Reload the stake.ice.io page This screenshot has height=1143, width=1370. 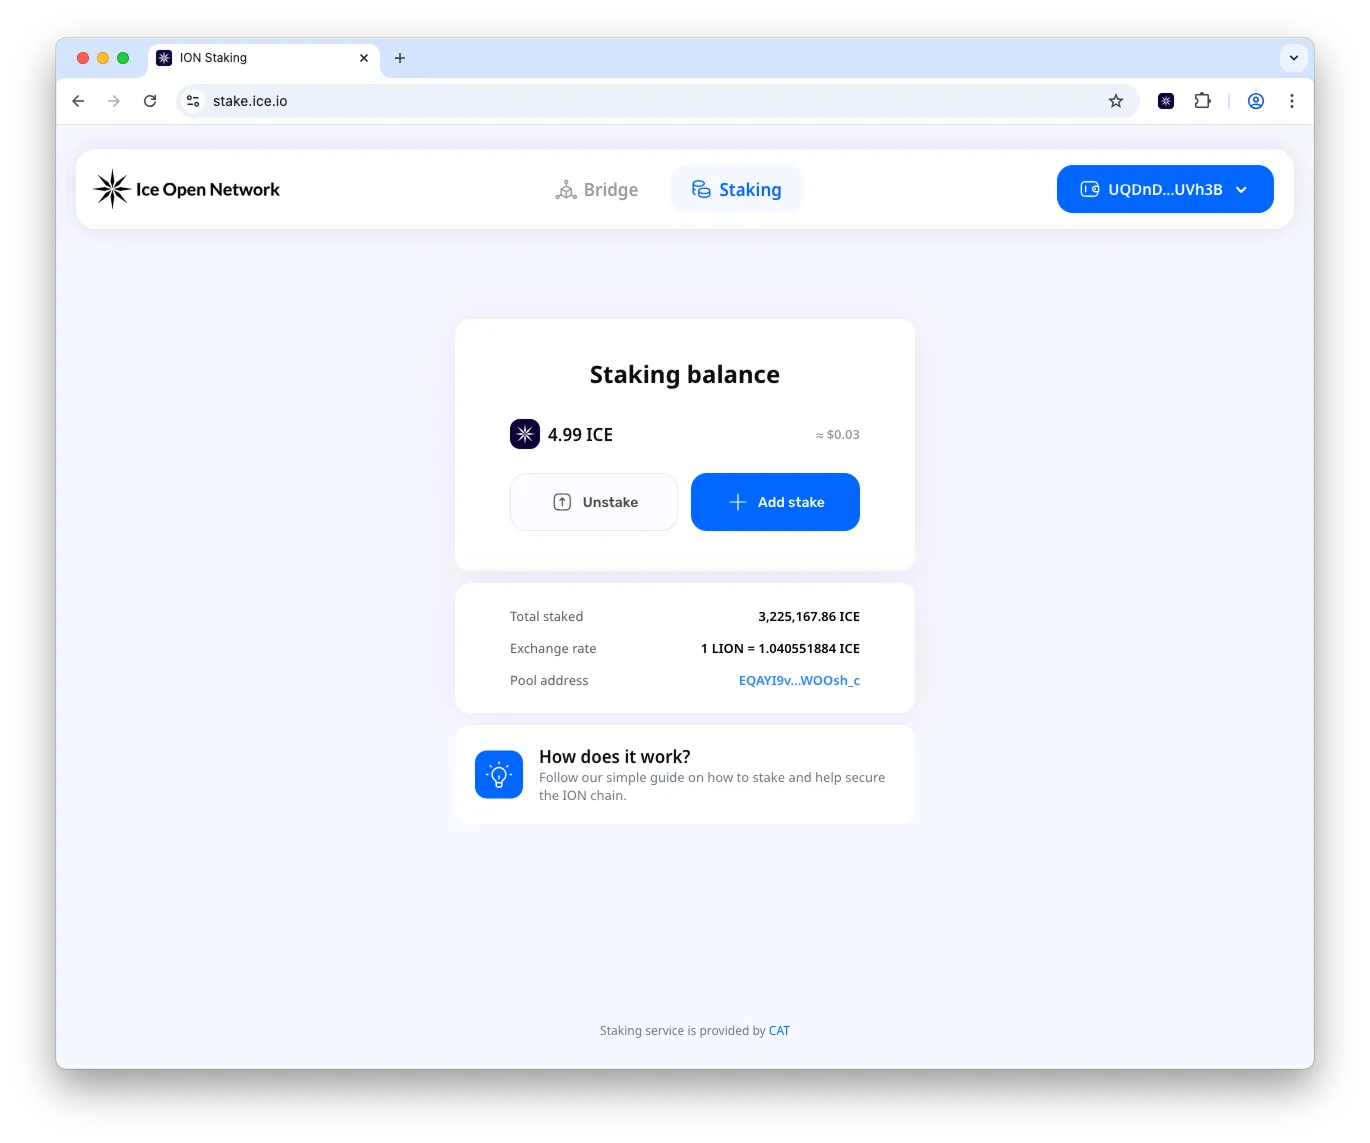tap(150, 101)
